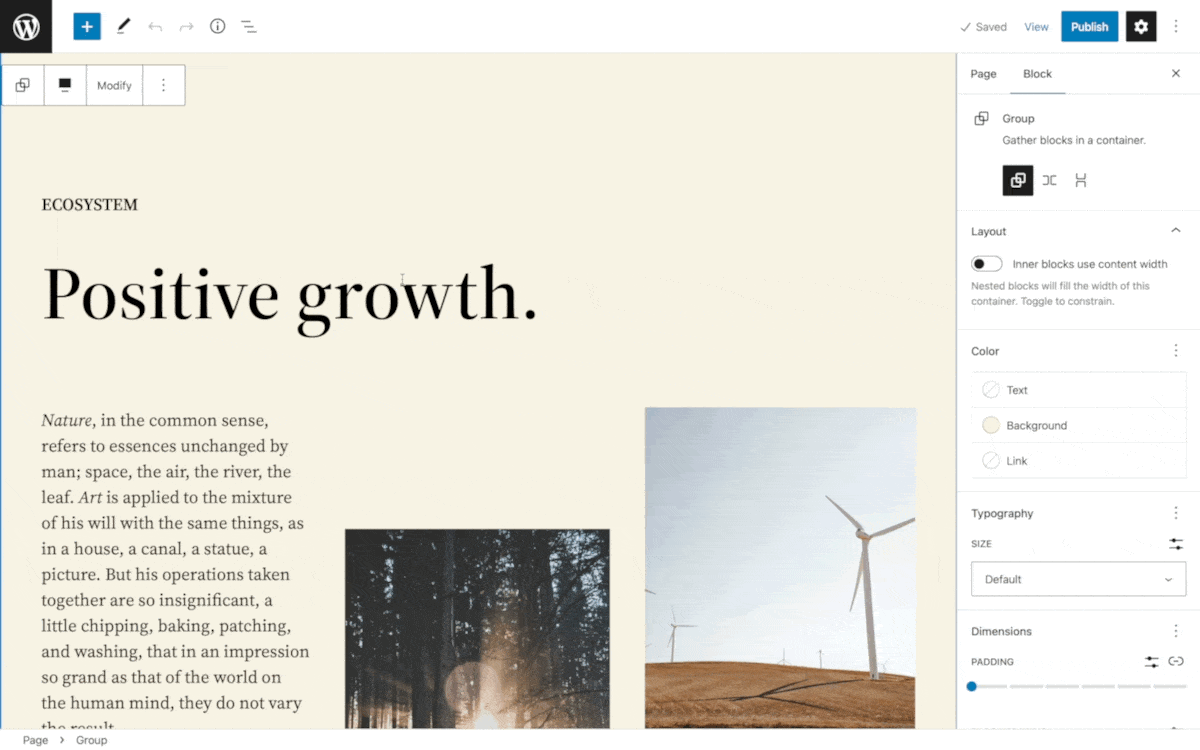The height and width of the screenshot is (750, 1200).
Task: Collapse the Layout panel
Action: point(1176,231)
